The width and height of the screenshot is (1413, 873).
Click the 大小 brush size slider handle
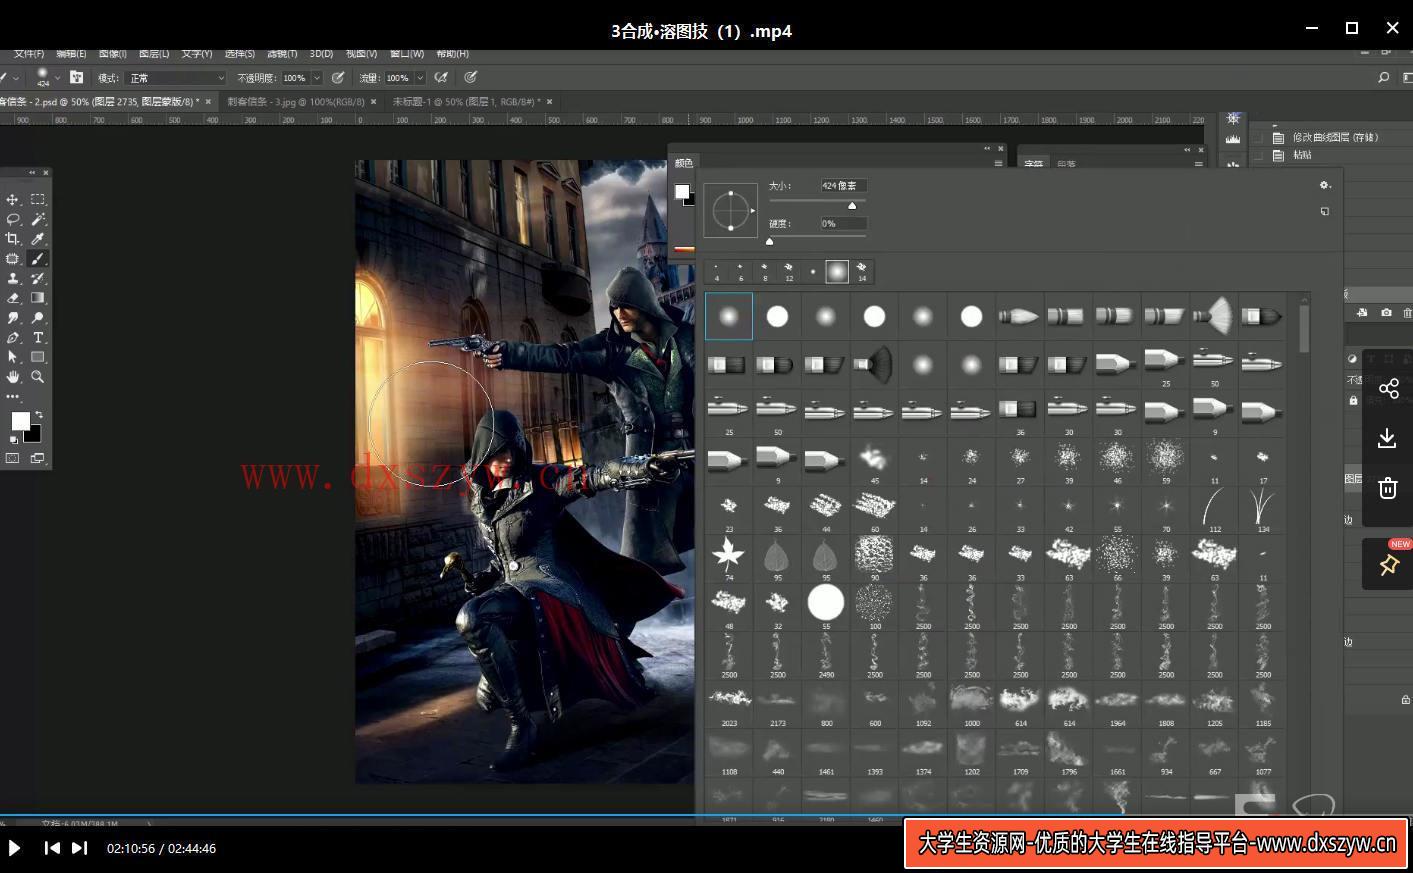coord(852,205)
